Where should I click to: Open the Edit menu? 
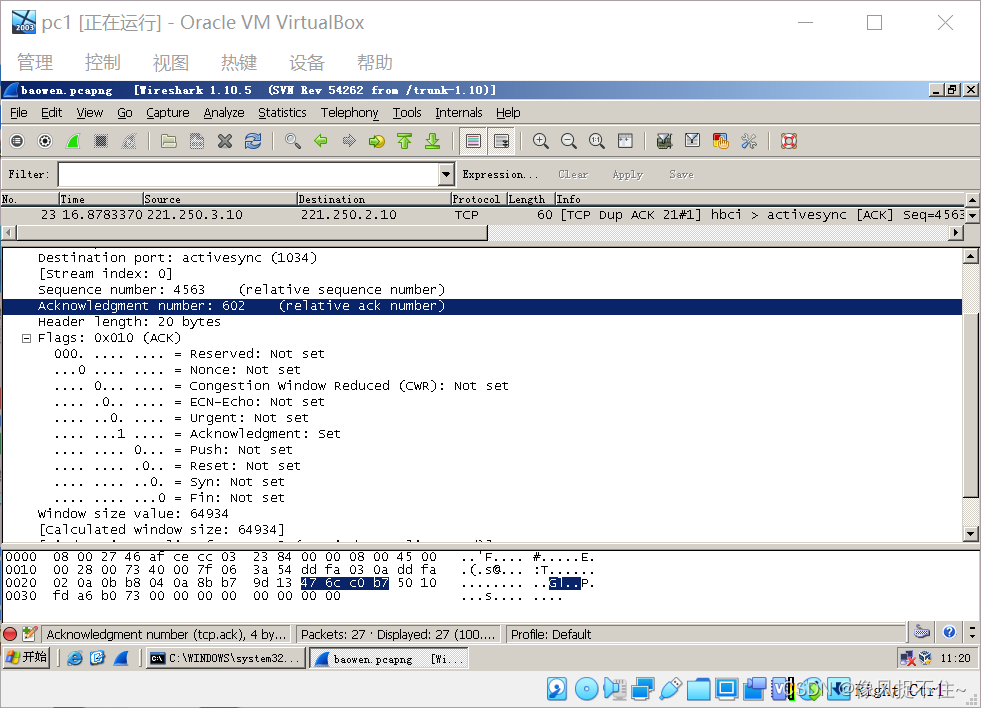[x=51, y=113]
